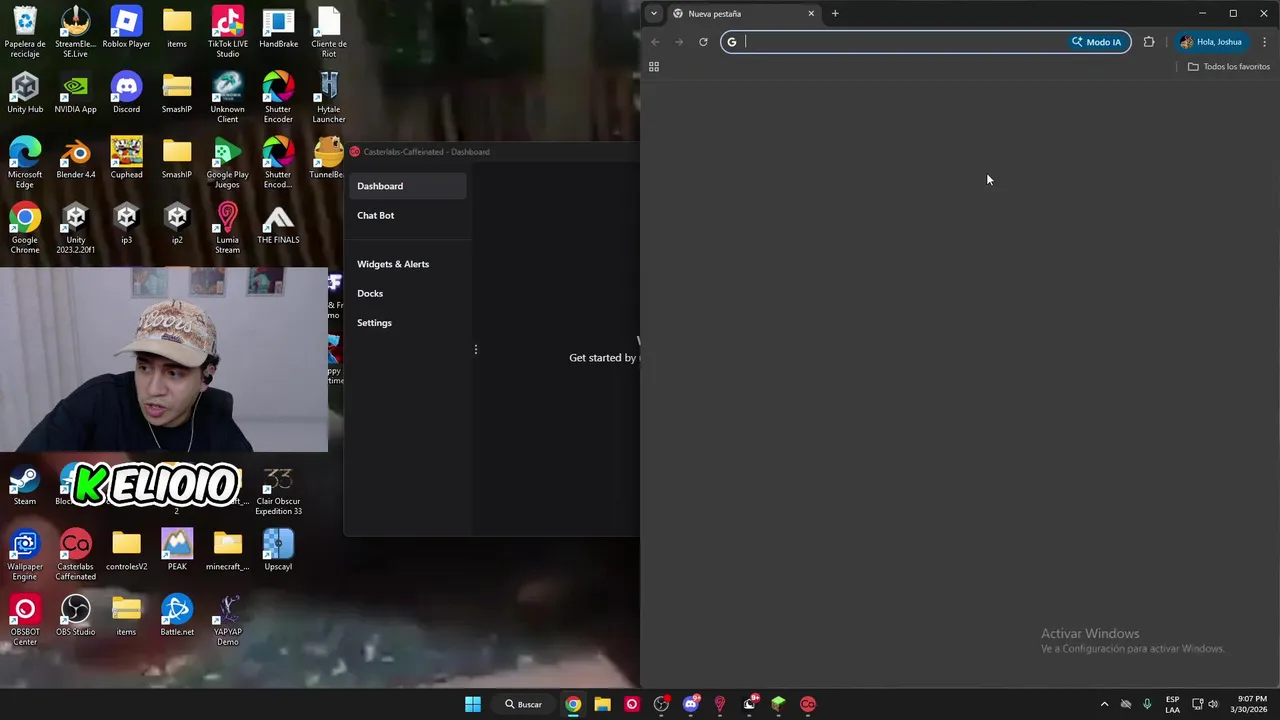Open Casterlabs icon on taskbar
This screenshot has width=1280, height=720.
point(808,704)
